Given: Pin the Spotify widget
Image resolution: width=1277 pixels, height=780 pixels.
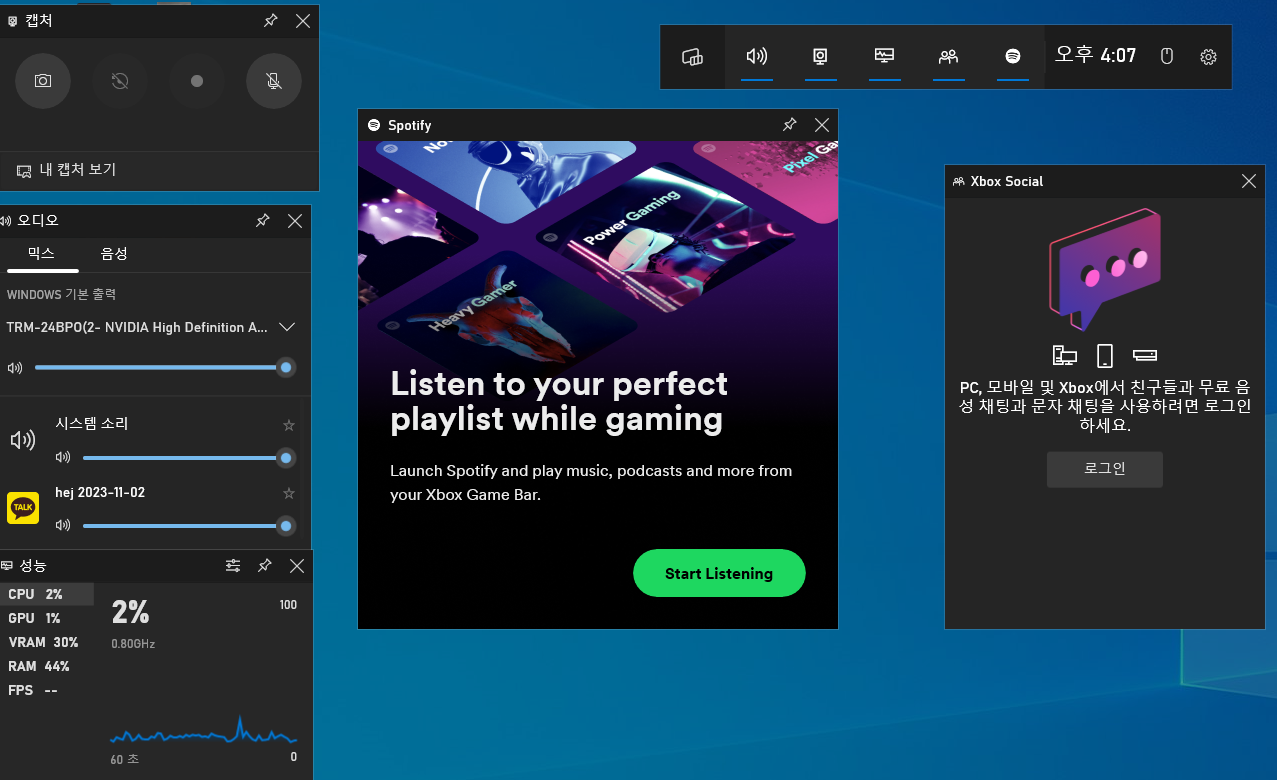Looking at the screenshot, I should click(789, 125).
